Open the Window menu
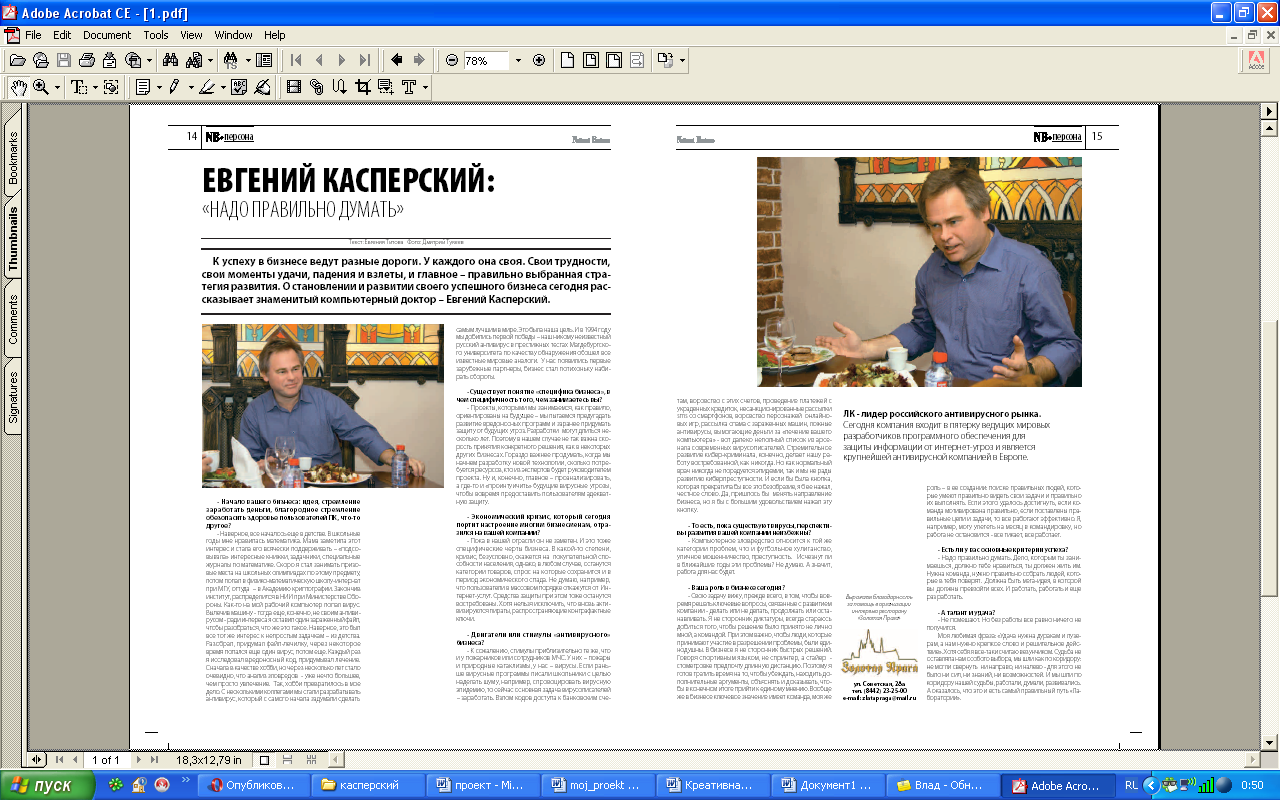Screen dimensions: 1280x800 click(234, 35)
